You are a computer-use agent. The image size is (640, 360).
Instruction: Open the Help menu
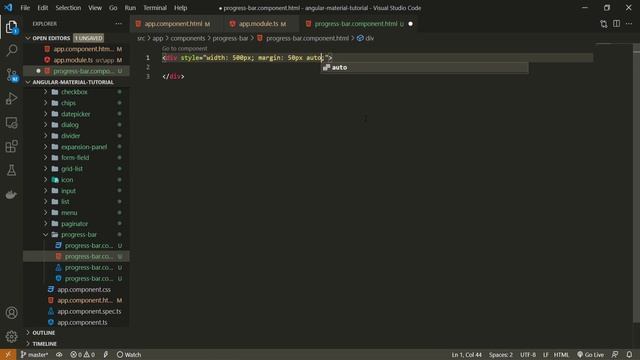pyautogui.click(x=180, y=8)
